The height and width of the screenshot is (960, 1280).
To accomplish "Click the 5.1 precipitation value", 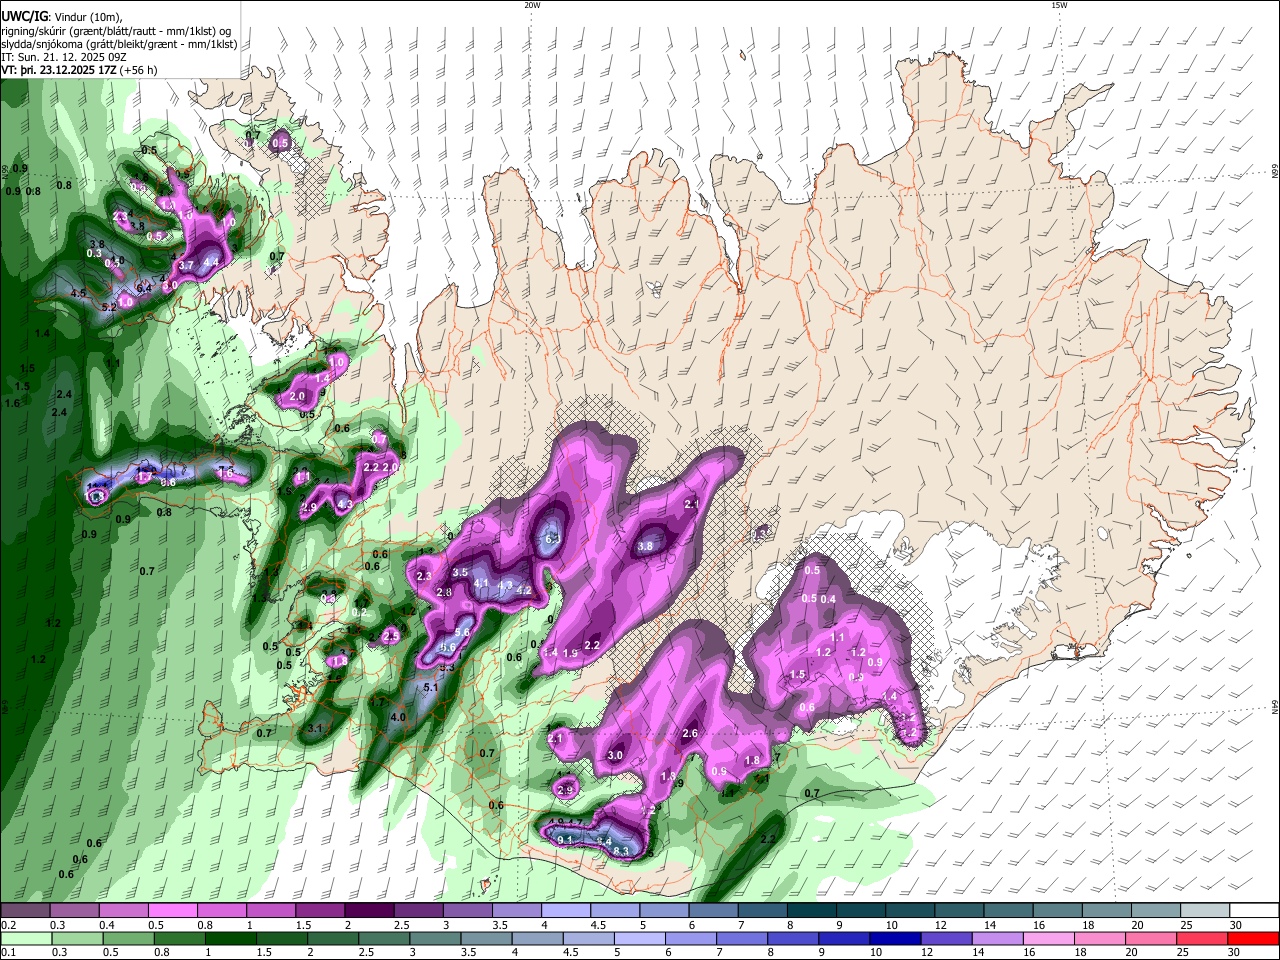I will point(432,688).
